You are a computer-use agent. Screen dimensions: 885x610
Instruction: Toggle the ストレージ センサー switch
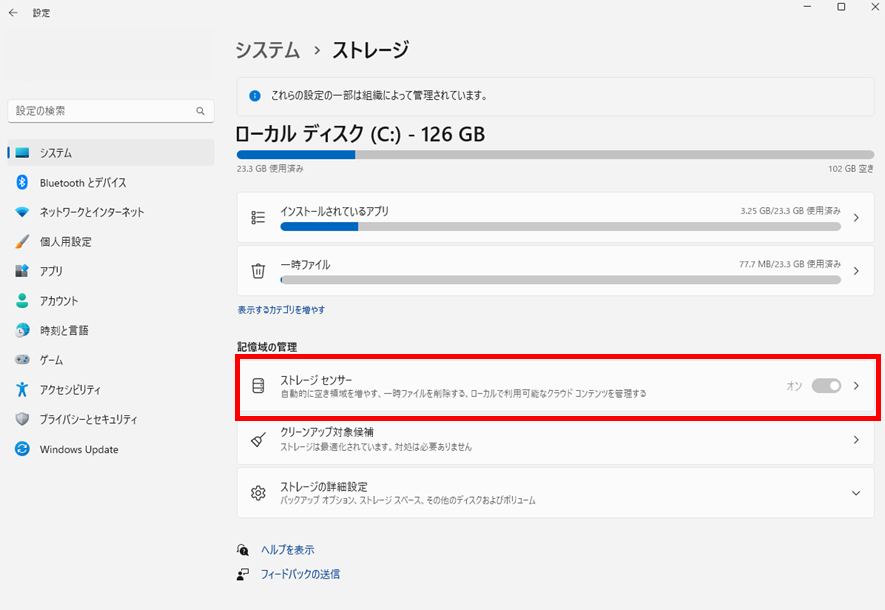click(826, 385)
